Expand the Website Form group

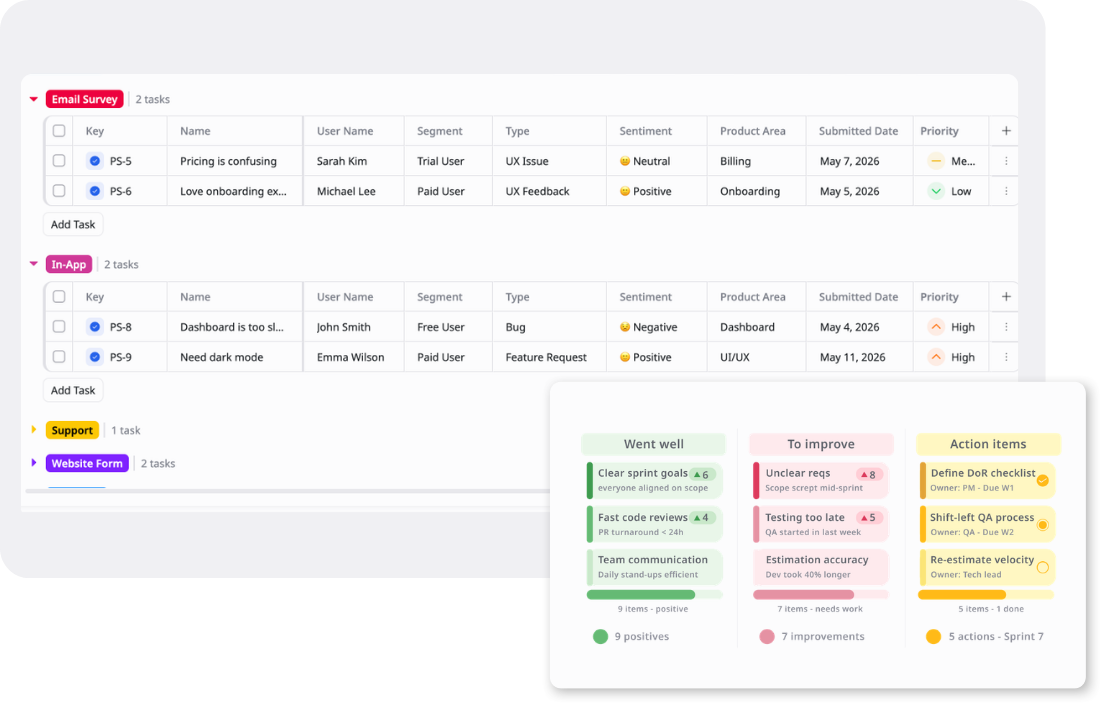click(34, 463)
